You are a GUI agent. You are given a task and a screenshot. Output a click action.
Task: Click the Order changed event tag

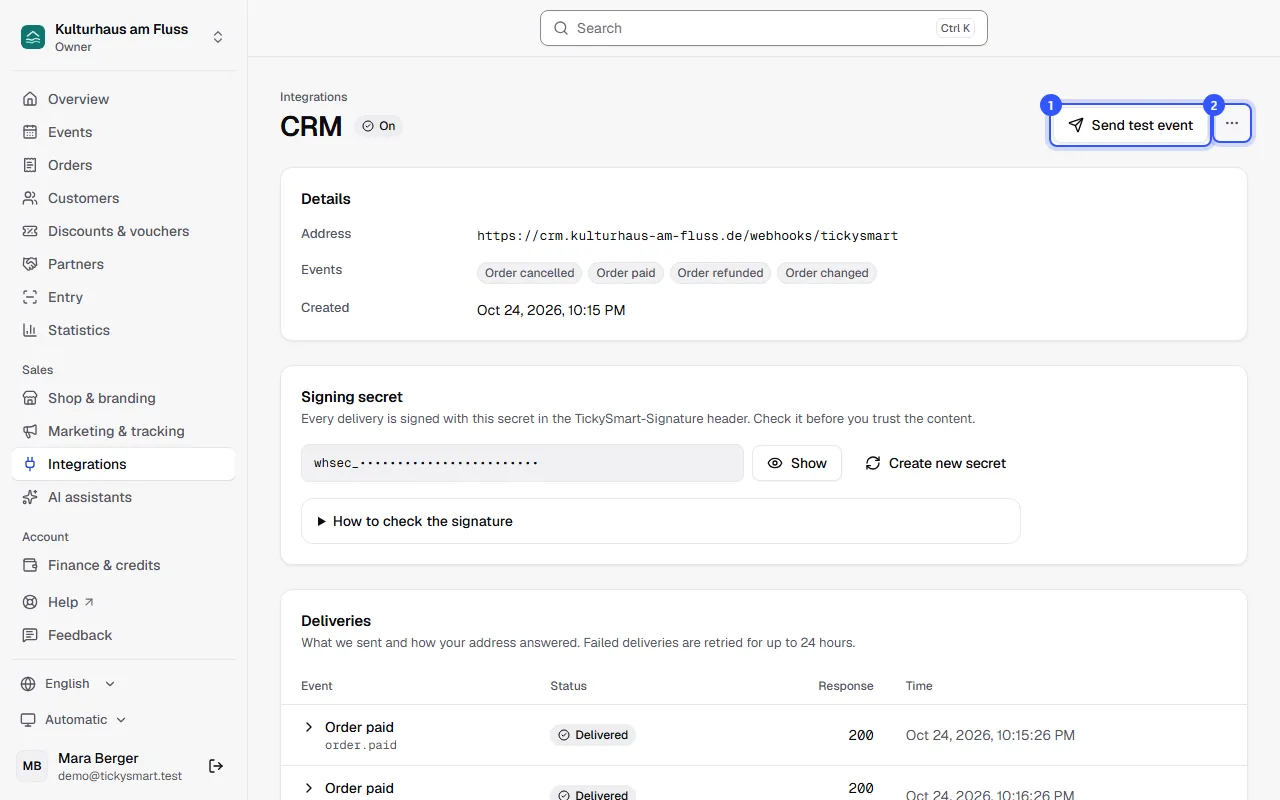click(827, 273)
